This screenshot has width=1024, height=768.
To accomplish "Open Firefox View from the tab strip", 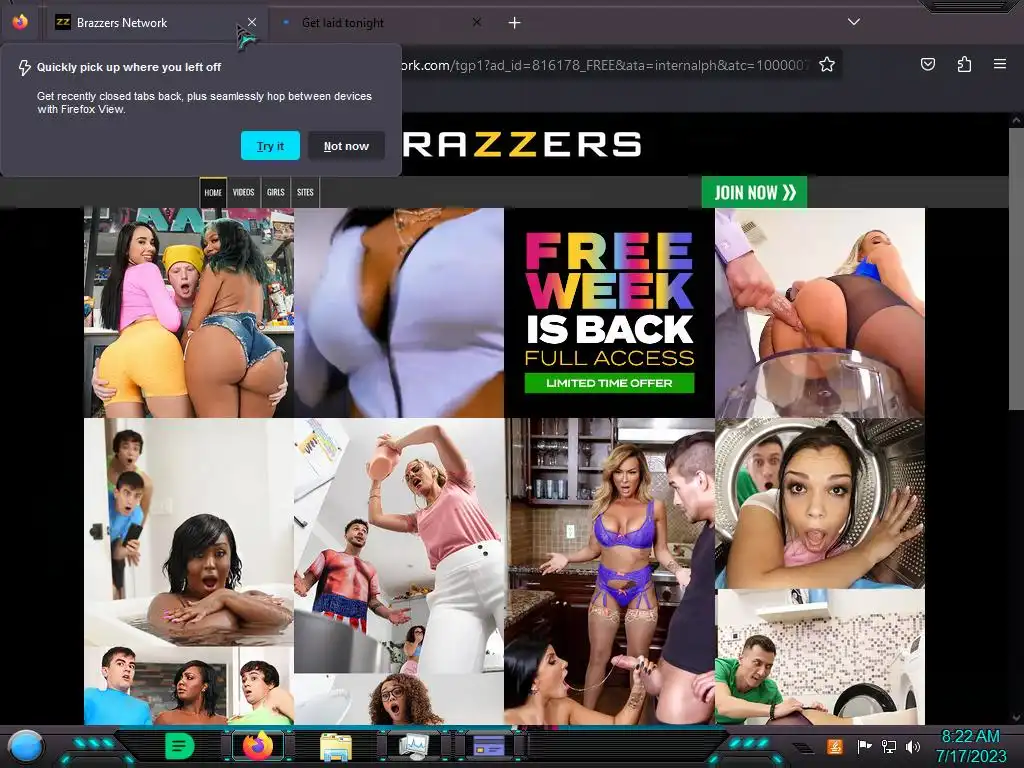I will [x=20, y=22].
